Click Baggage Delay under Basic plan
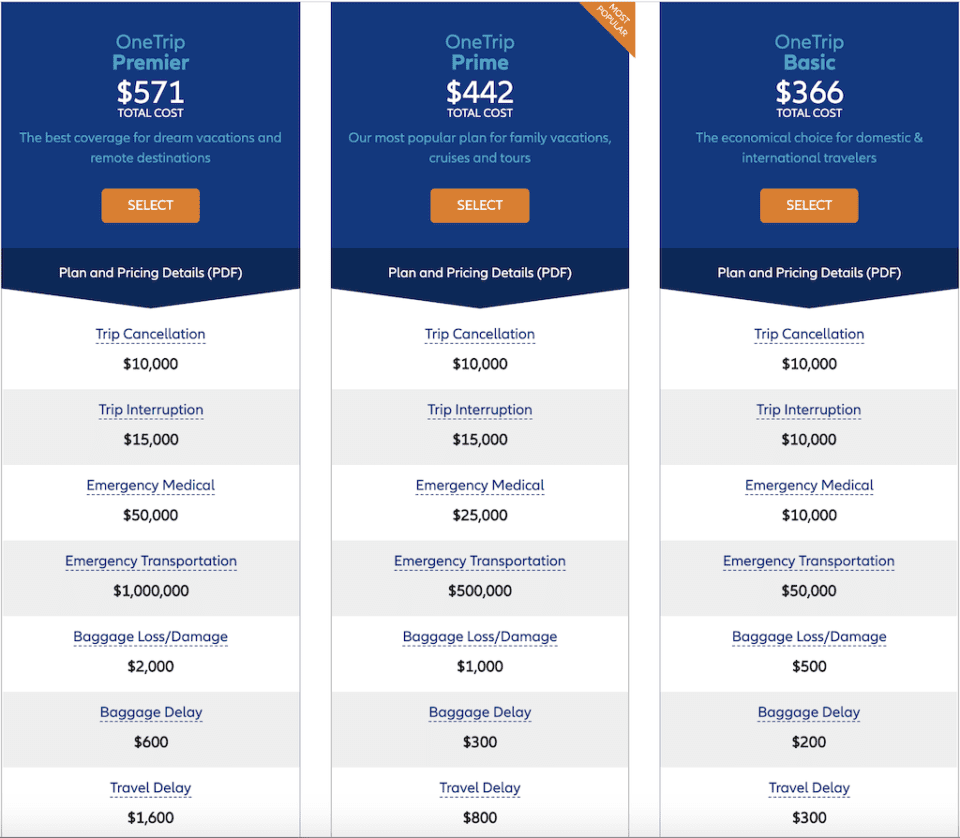Image resolution: width=960 pixels, height=838 pixels. 809,712
